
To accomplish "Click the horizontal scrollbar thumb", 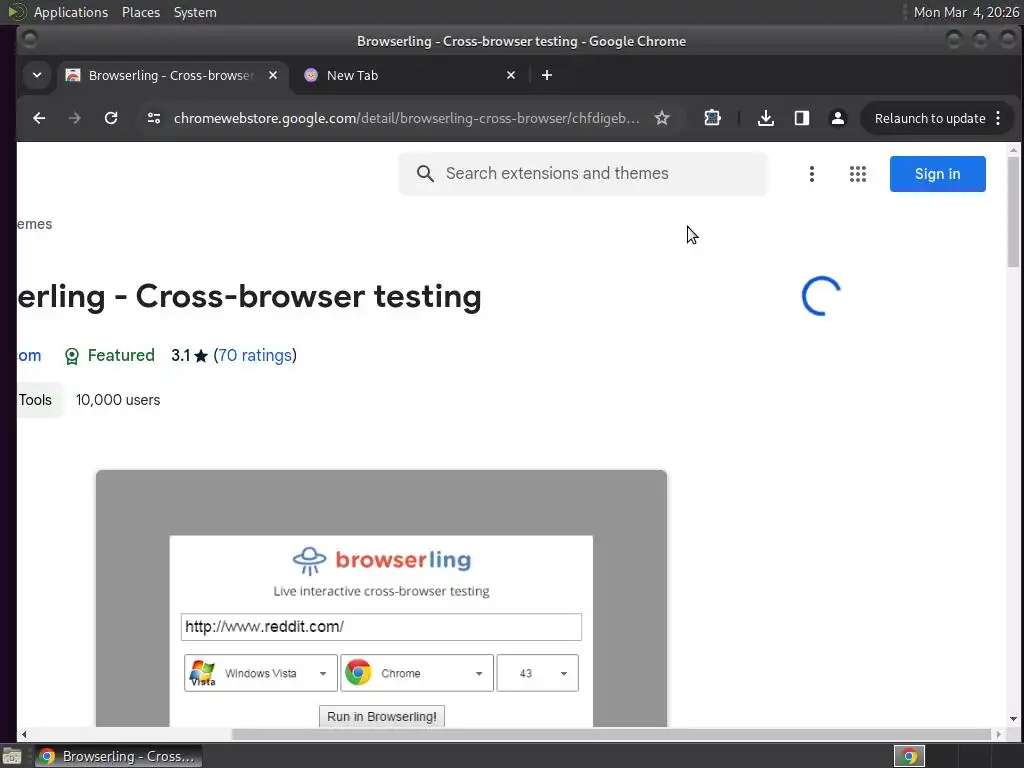I will (612, 735).
